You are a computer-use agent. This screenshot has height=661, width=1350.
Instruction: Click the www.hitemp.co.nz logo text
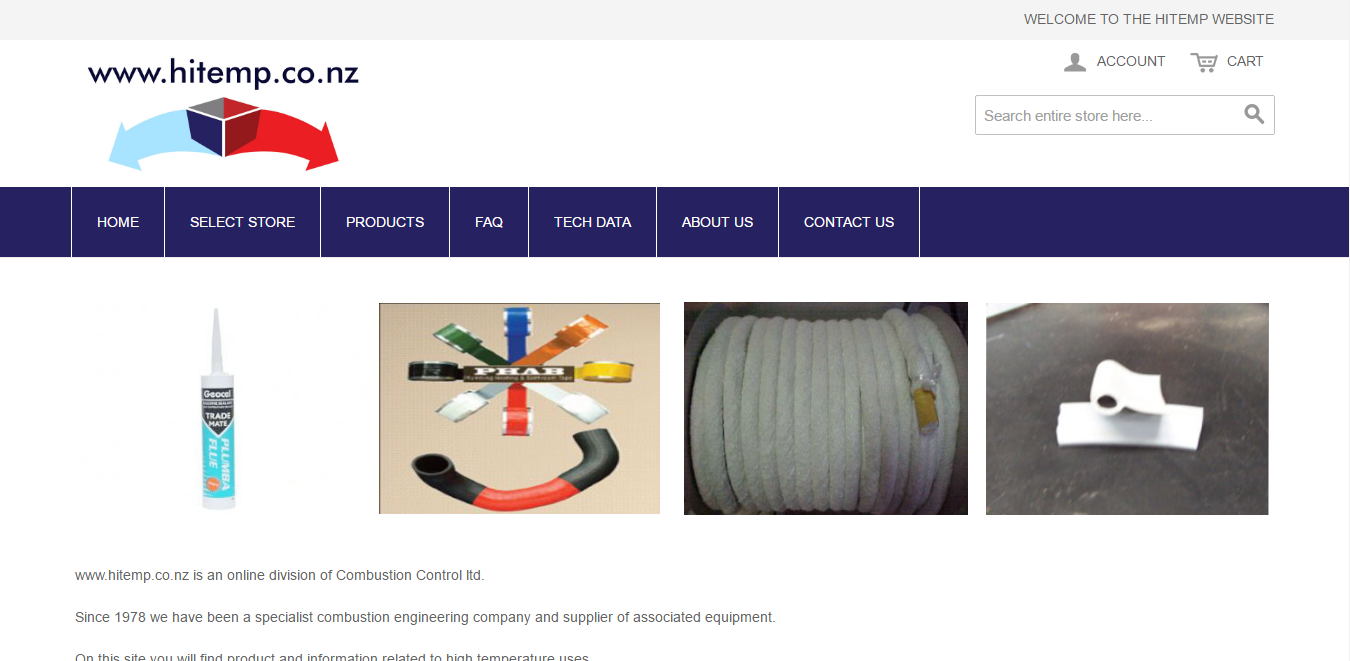(x=223, y=73)
